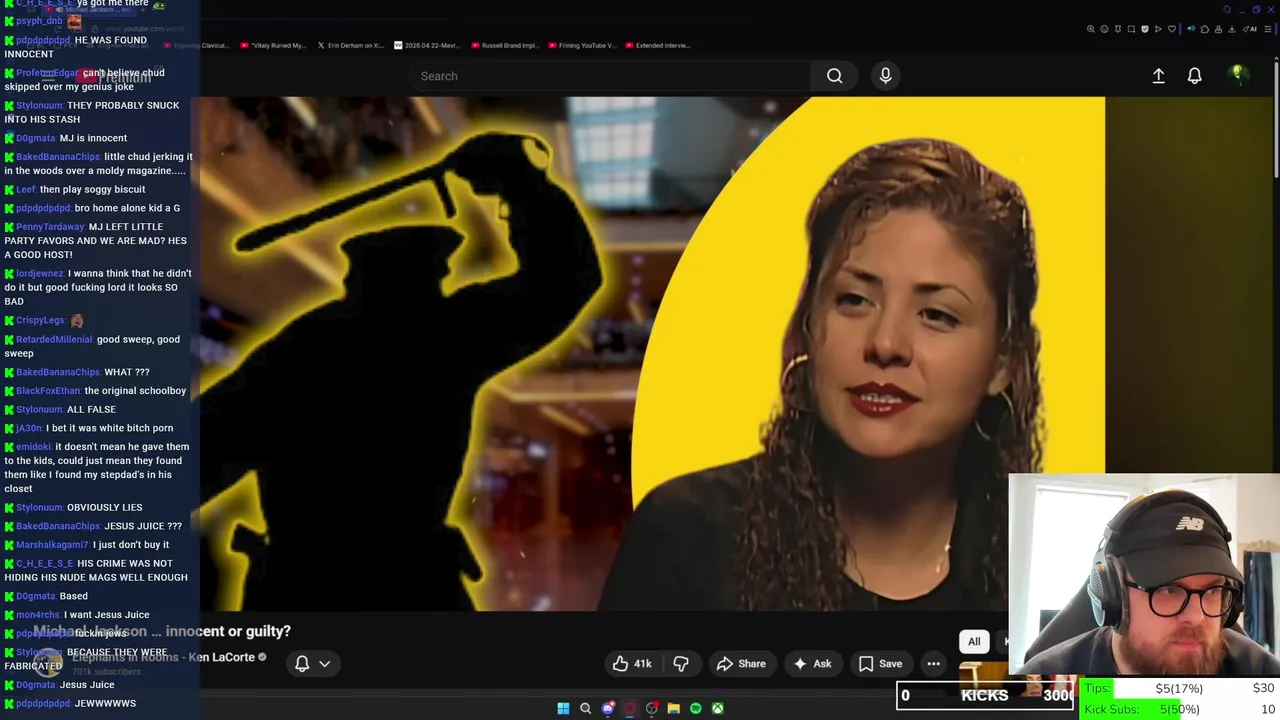
Task: Open the browser downloads arrow icon
Action: tap(1232, 29)
